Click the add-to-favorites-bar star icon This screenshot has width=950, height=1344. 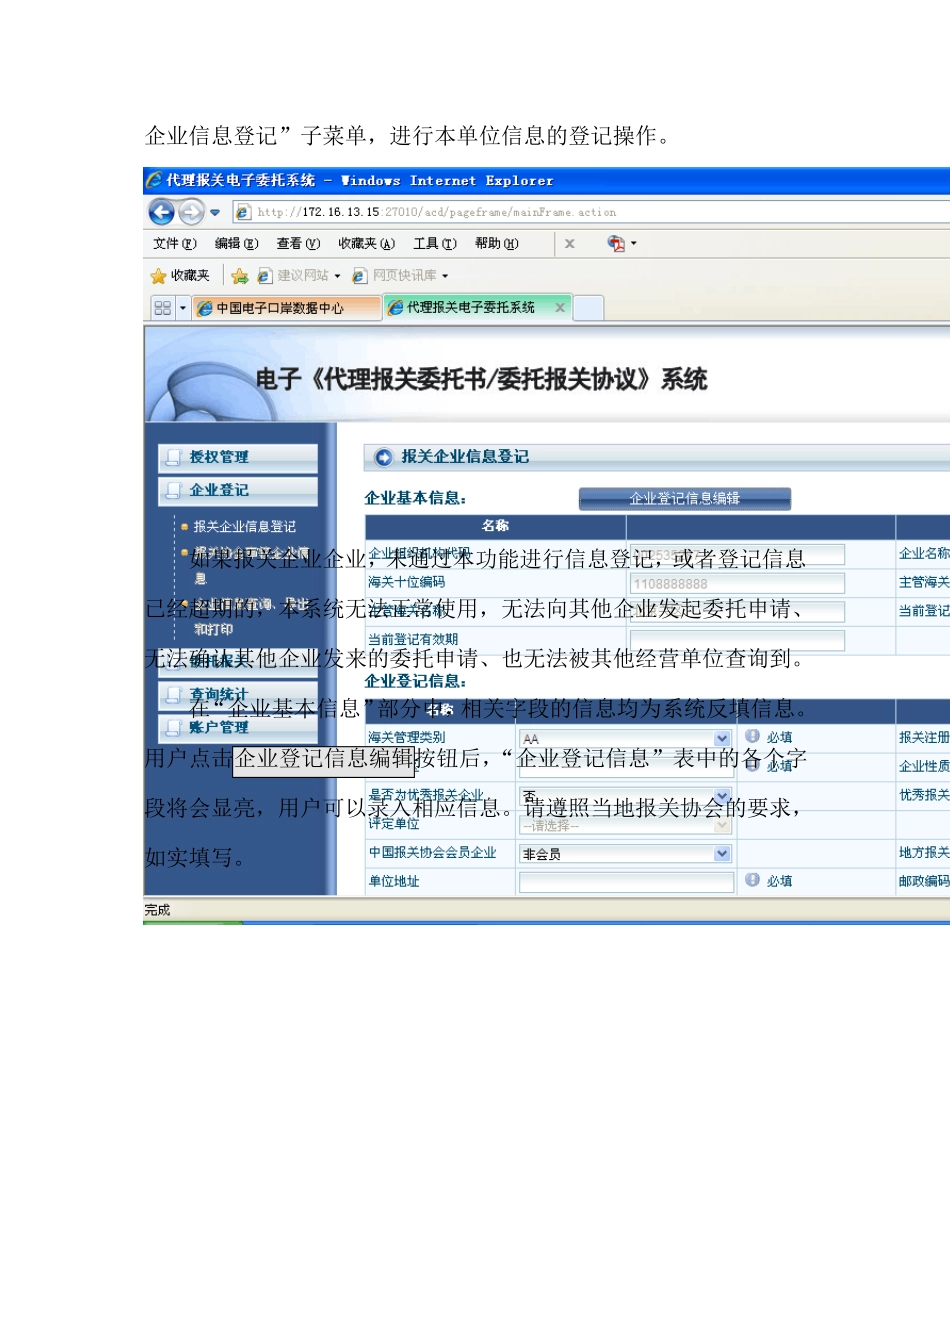[x=239, y=275]
